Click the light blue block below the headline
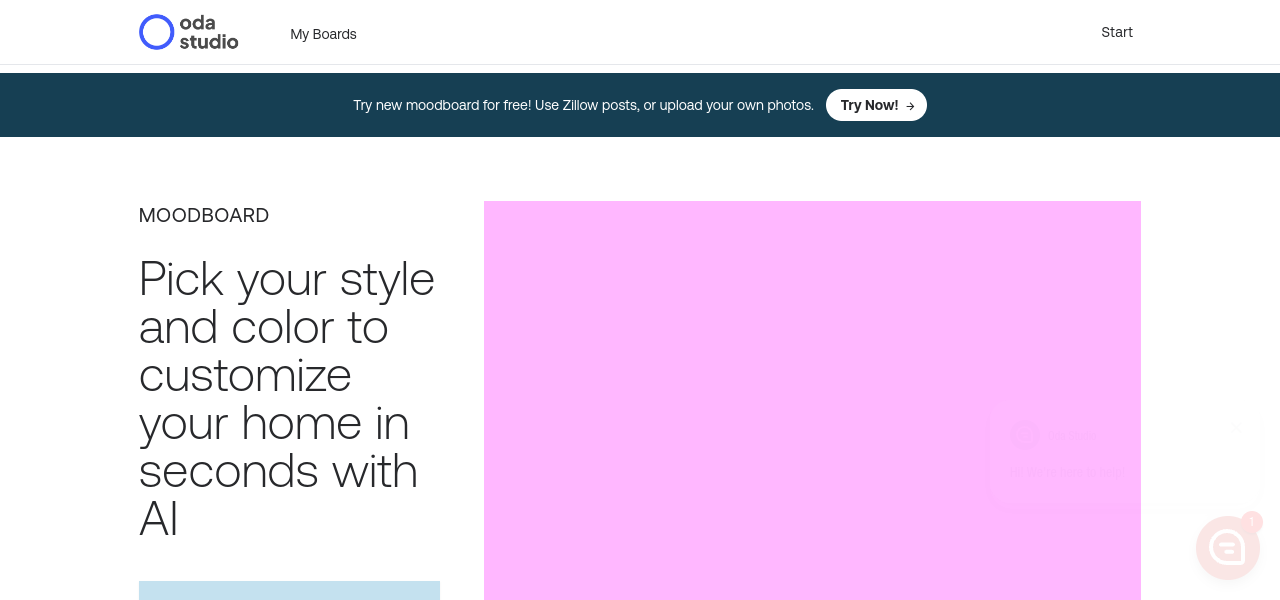Viewport: 1280px width, 600px height. pyautogui.click(x=289, y=590)
